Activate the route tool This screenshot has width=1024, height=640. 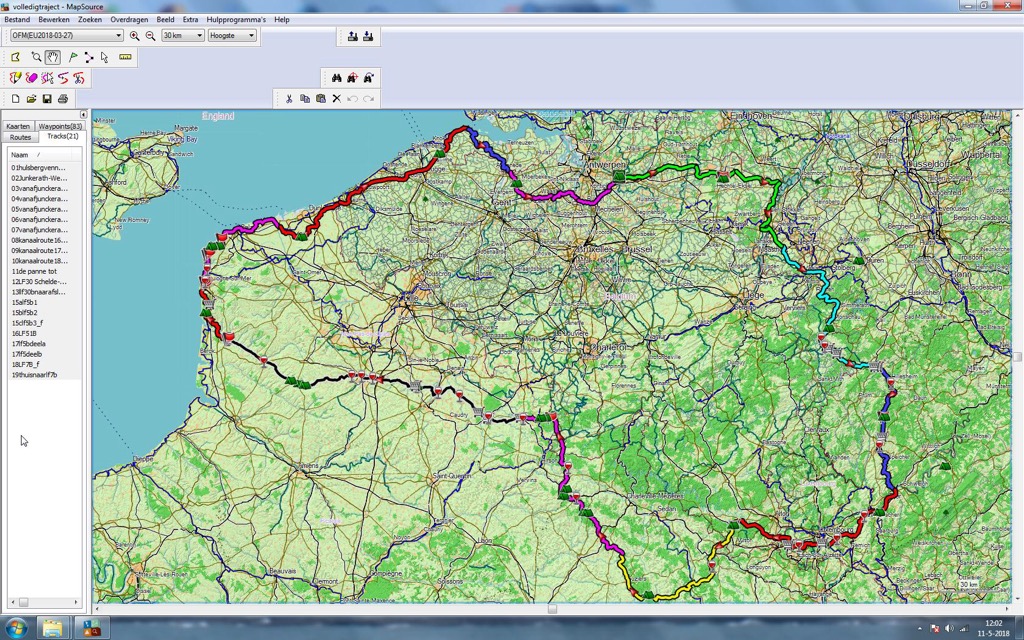pos(89,57)
